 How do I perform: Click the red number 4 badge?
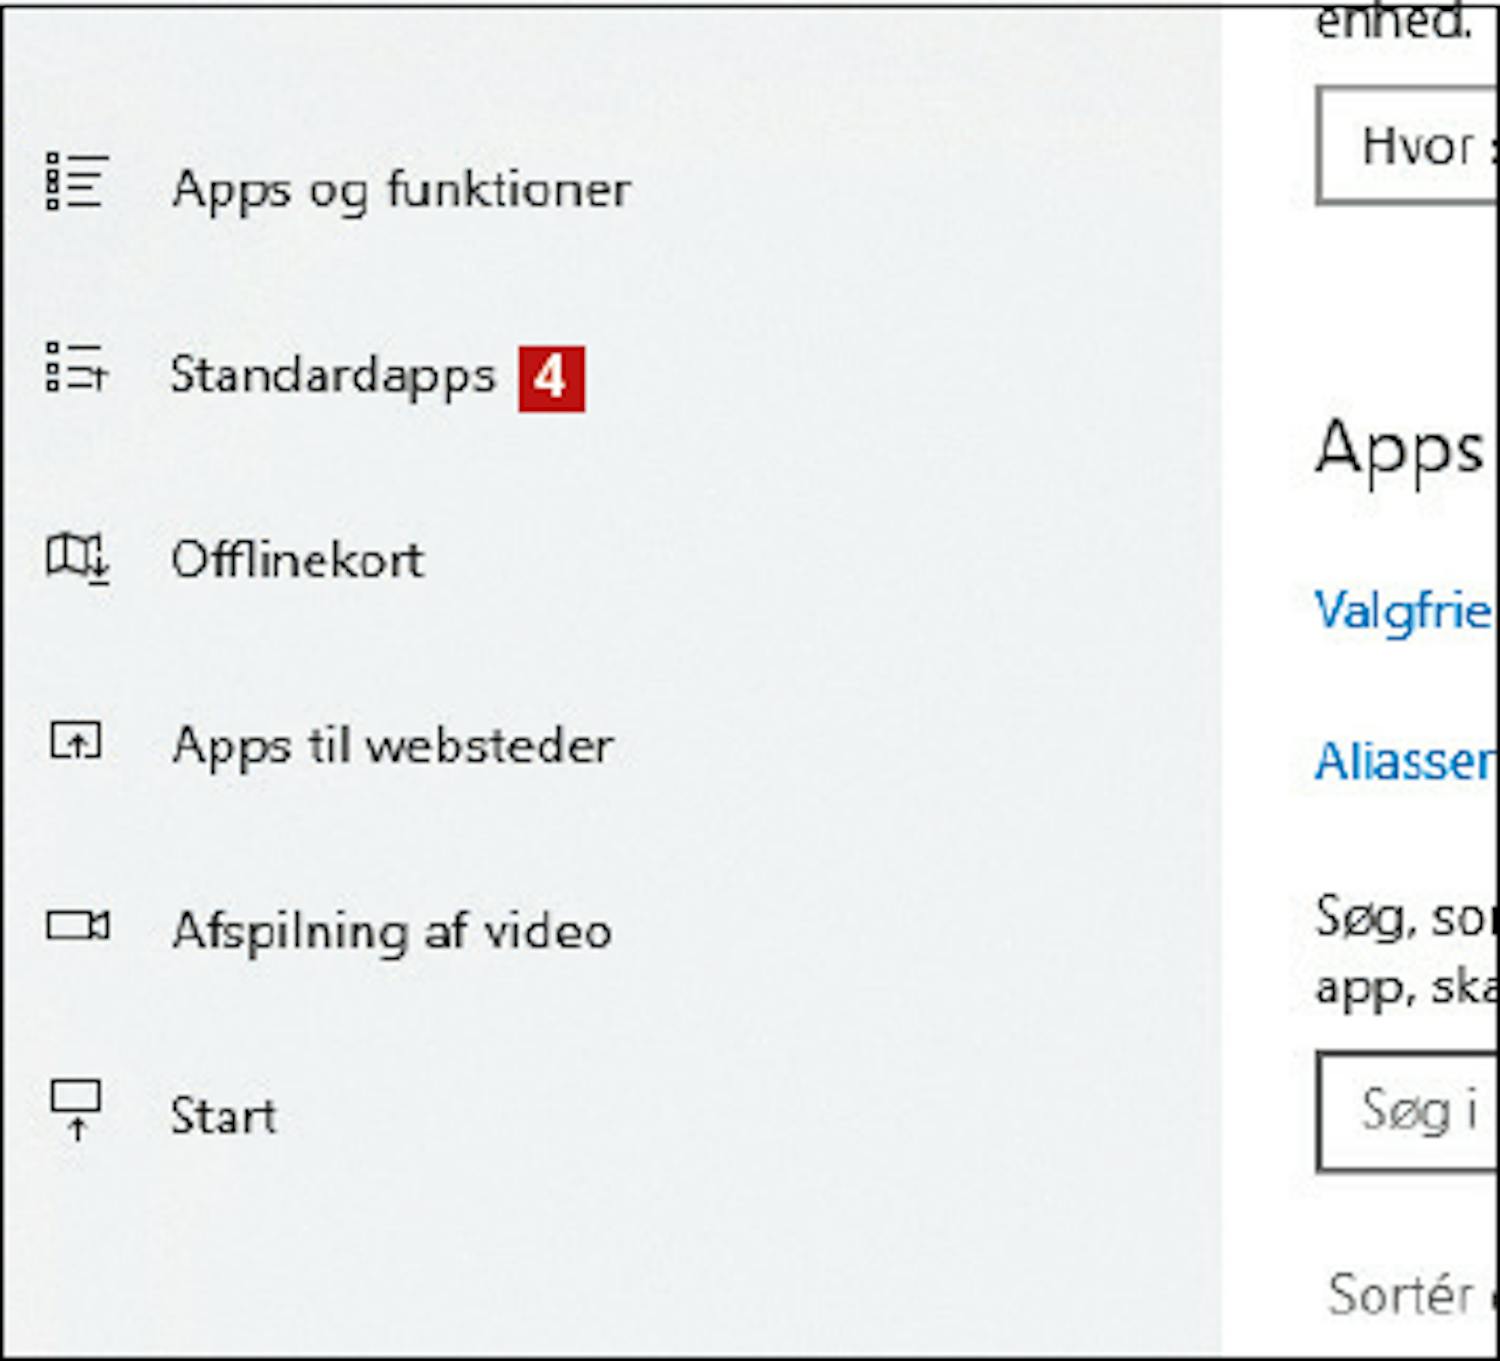coord(551,378)
